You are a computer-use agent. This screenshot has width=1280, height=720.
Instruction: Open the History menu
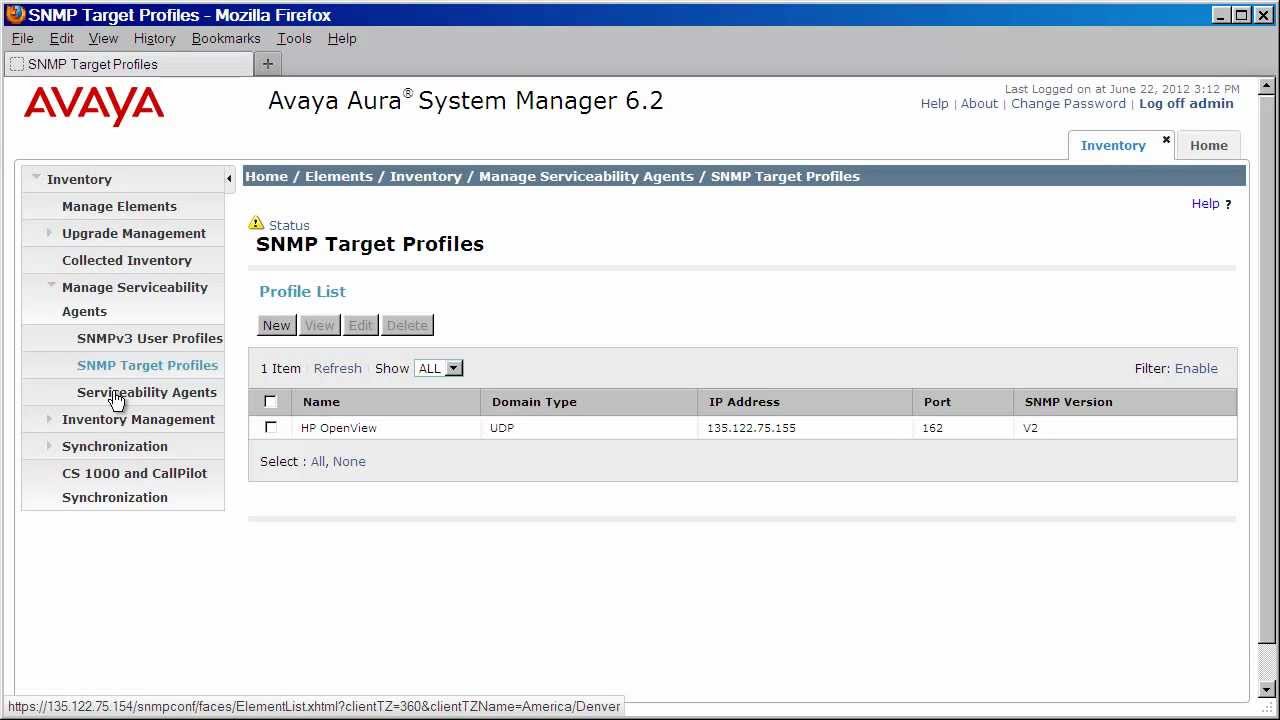coord(154,38)
